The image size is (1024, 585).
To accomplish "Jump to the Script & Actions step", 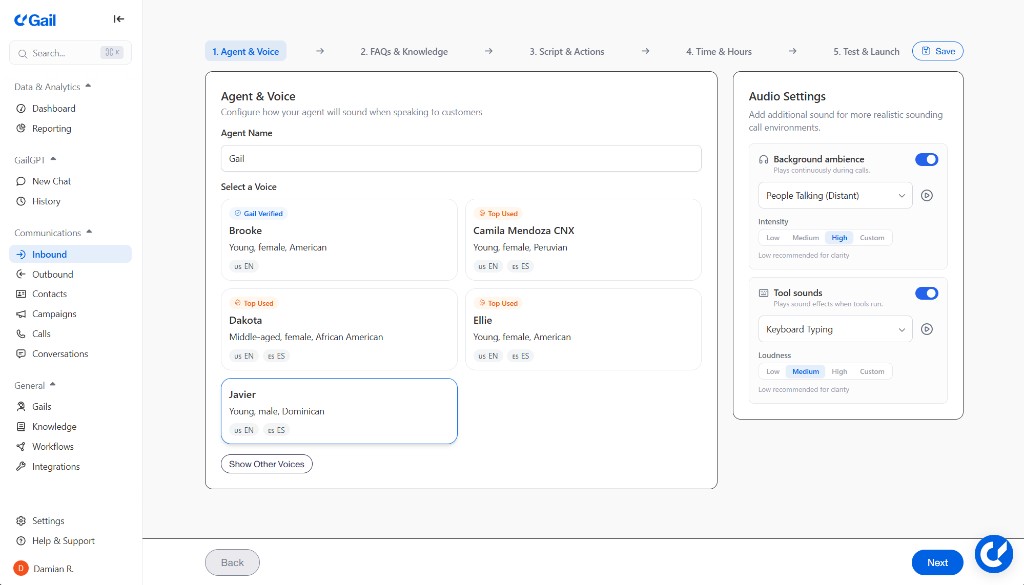I will [x=567, y=52].
